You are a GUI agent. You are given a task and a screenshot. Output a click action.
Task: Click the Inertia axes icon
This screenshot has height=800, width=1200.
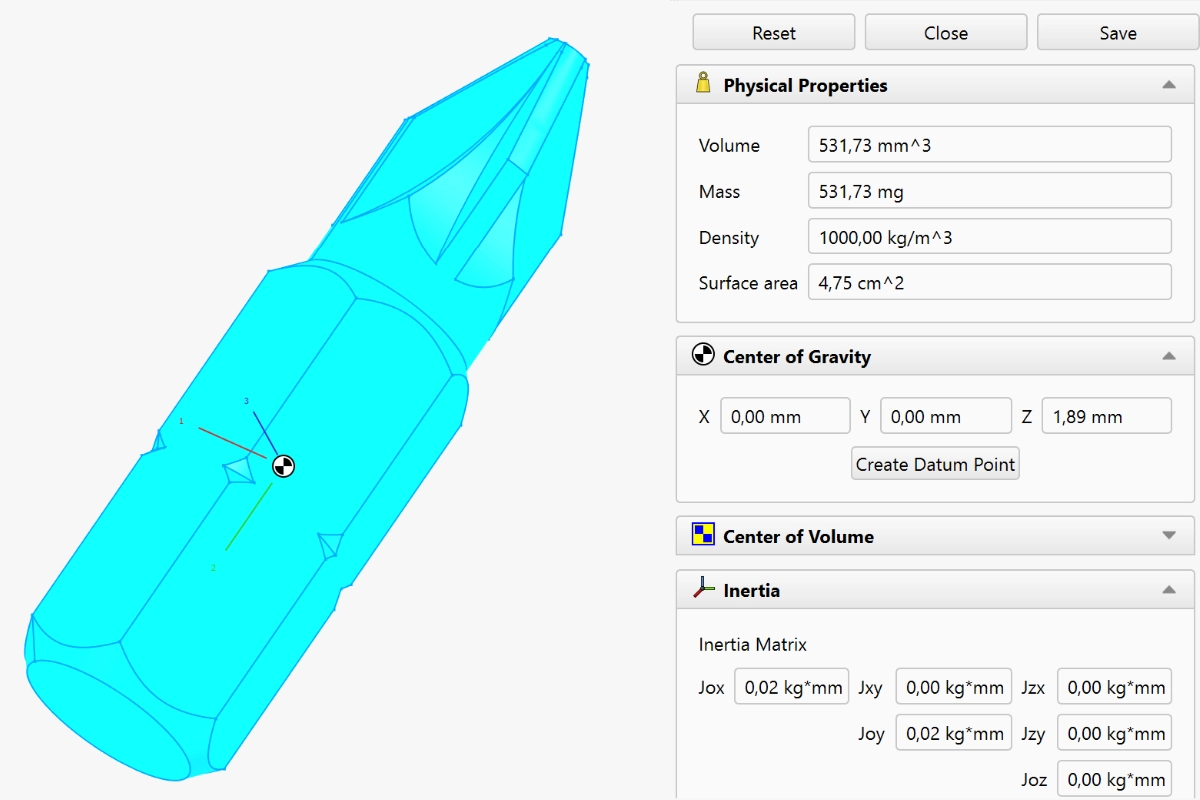[703, 588]
